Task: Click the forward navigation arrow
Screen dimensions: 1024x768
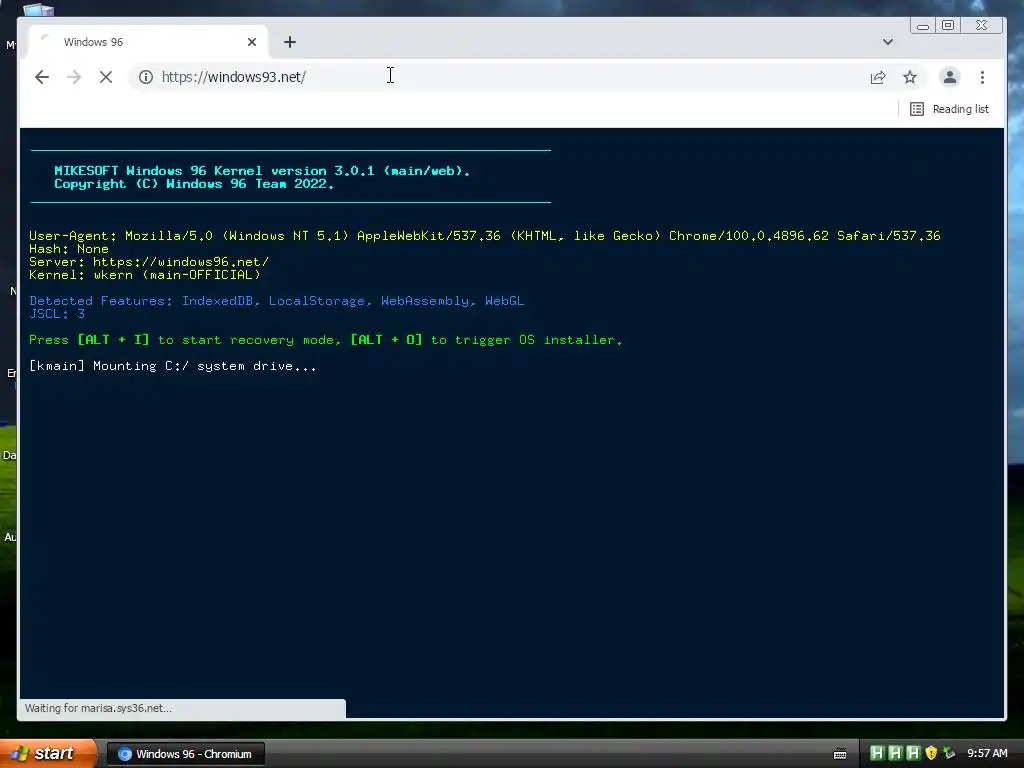Action: coord(74,77)
